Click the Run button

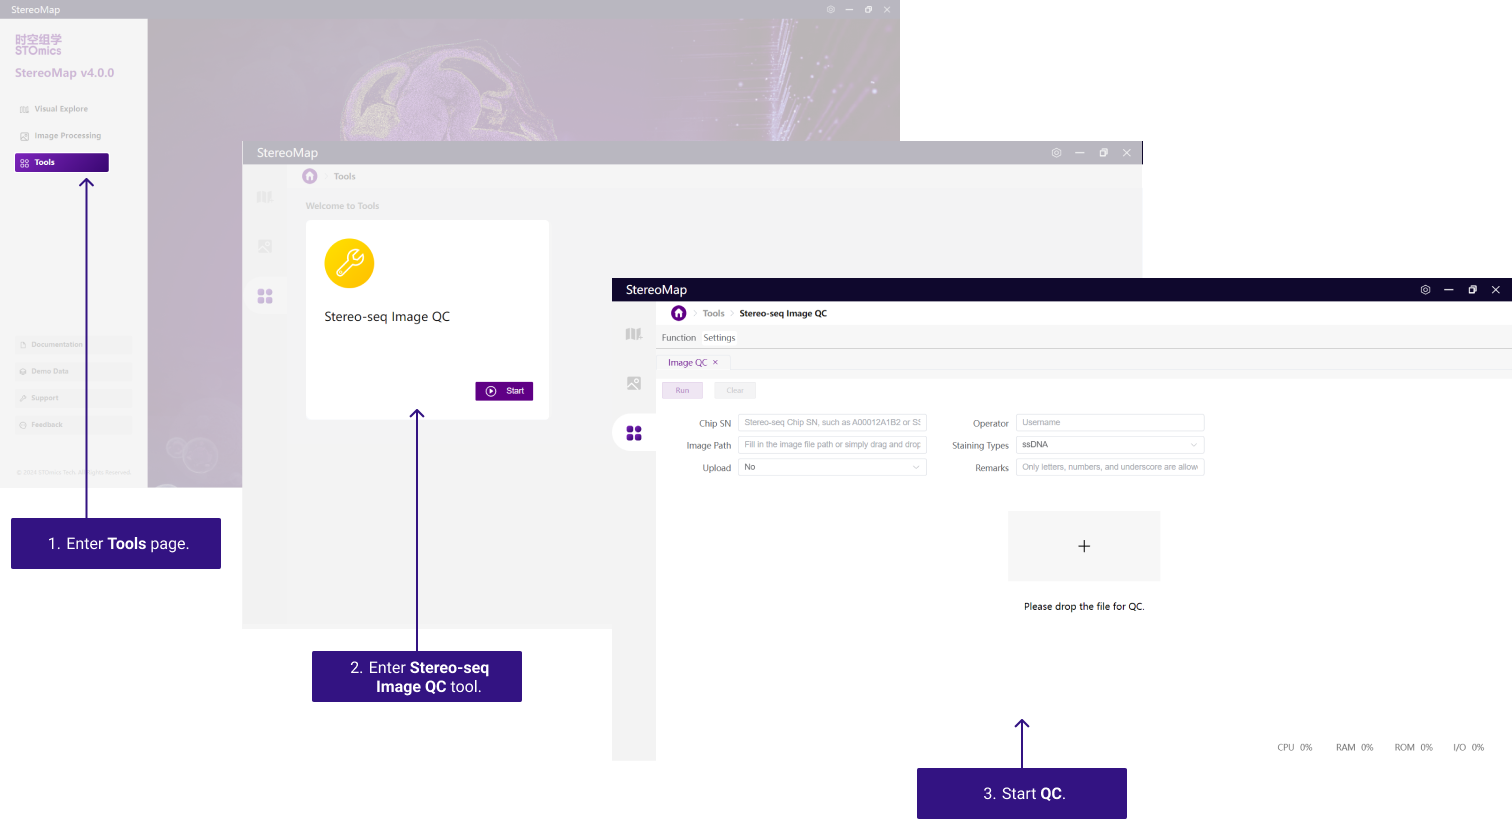pyautogui.click(x=682, y=390)
